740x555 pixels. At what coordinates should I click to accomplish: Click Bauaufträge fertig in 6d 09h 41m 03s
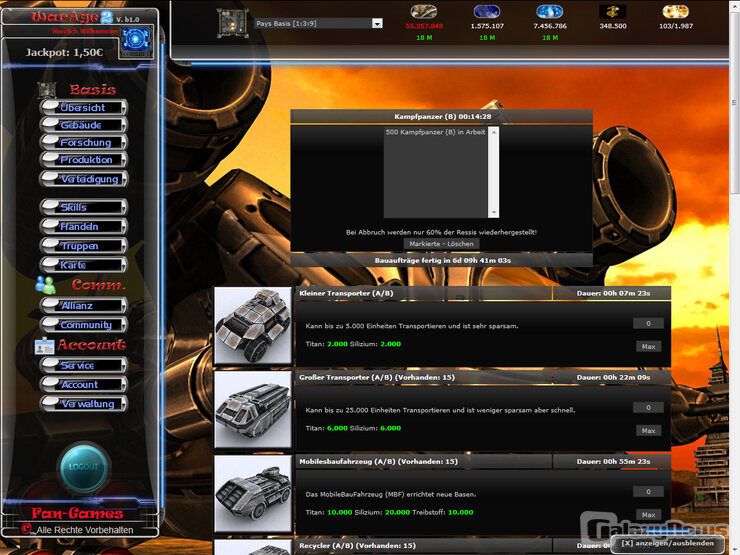click(x=442, y=261)
